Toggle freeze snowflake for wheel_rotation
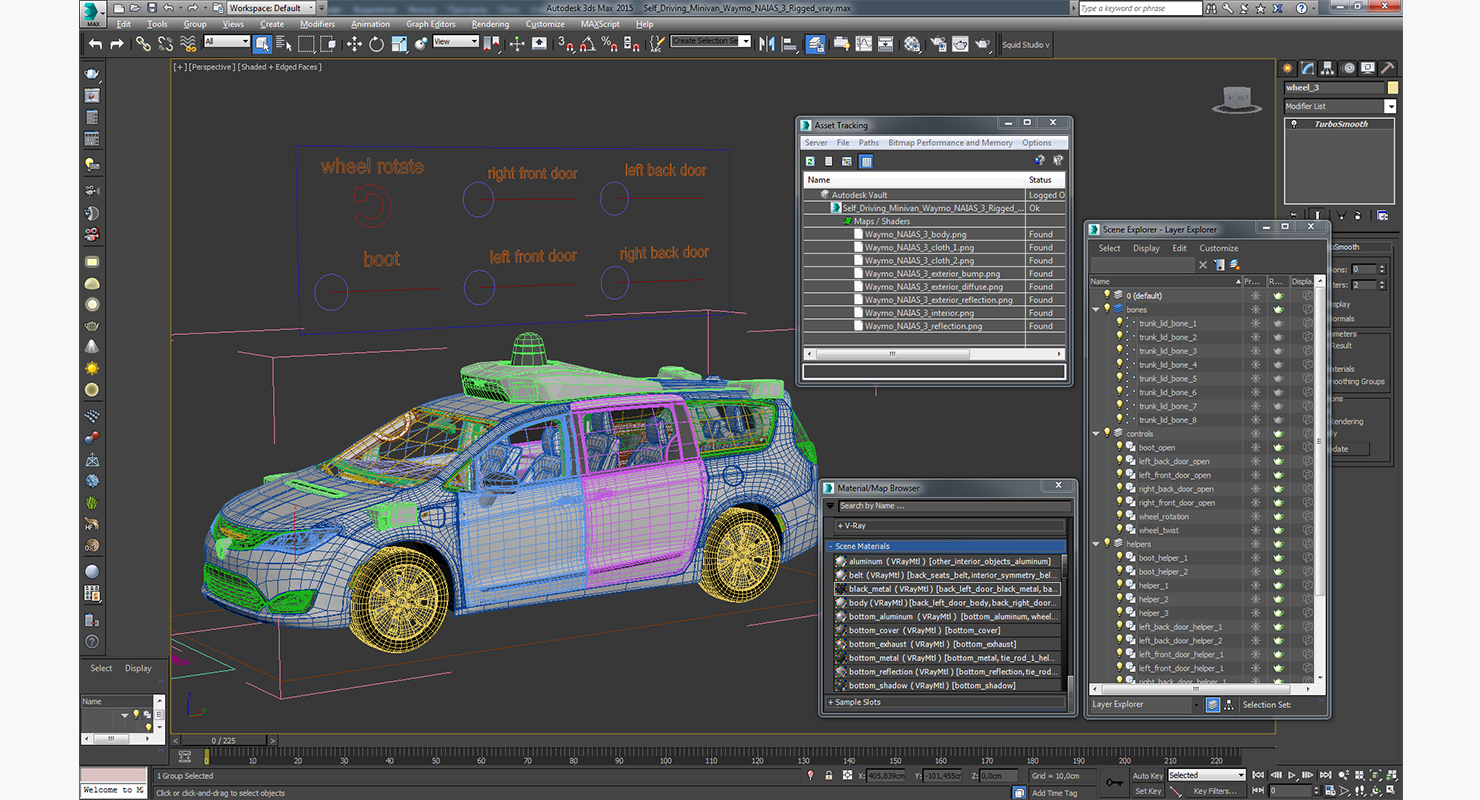 click(1255, 516)
